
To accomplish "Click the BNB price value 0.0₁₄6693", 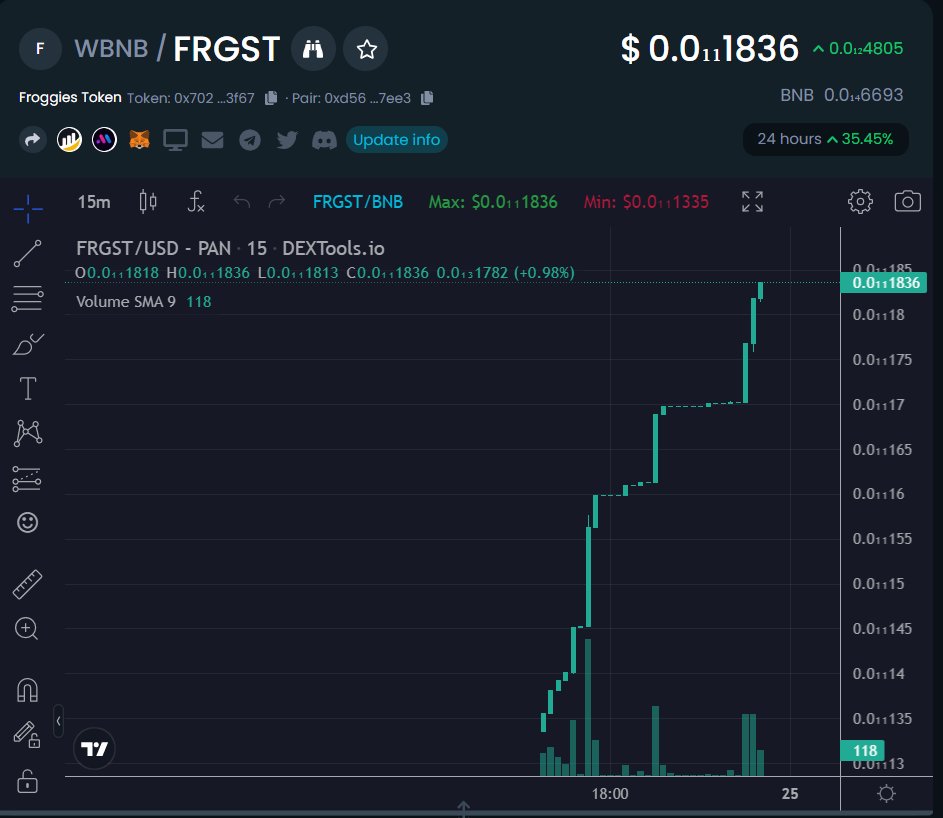I will pos(863,95).
